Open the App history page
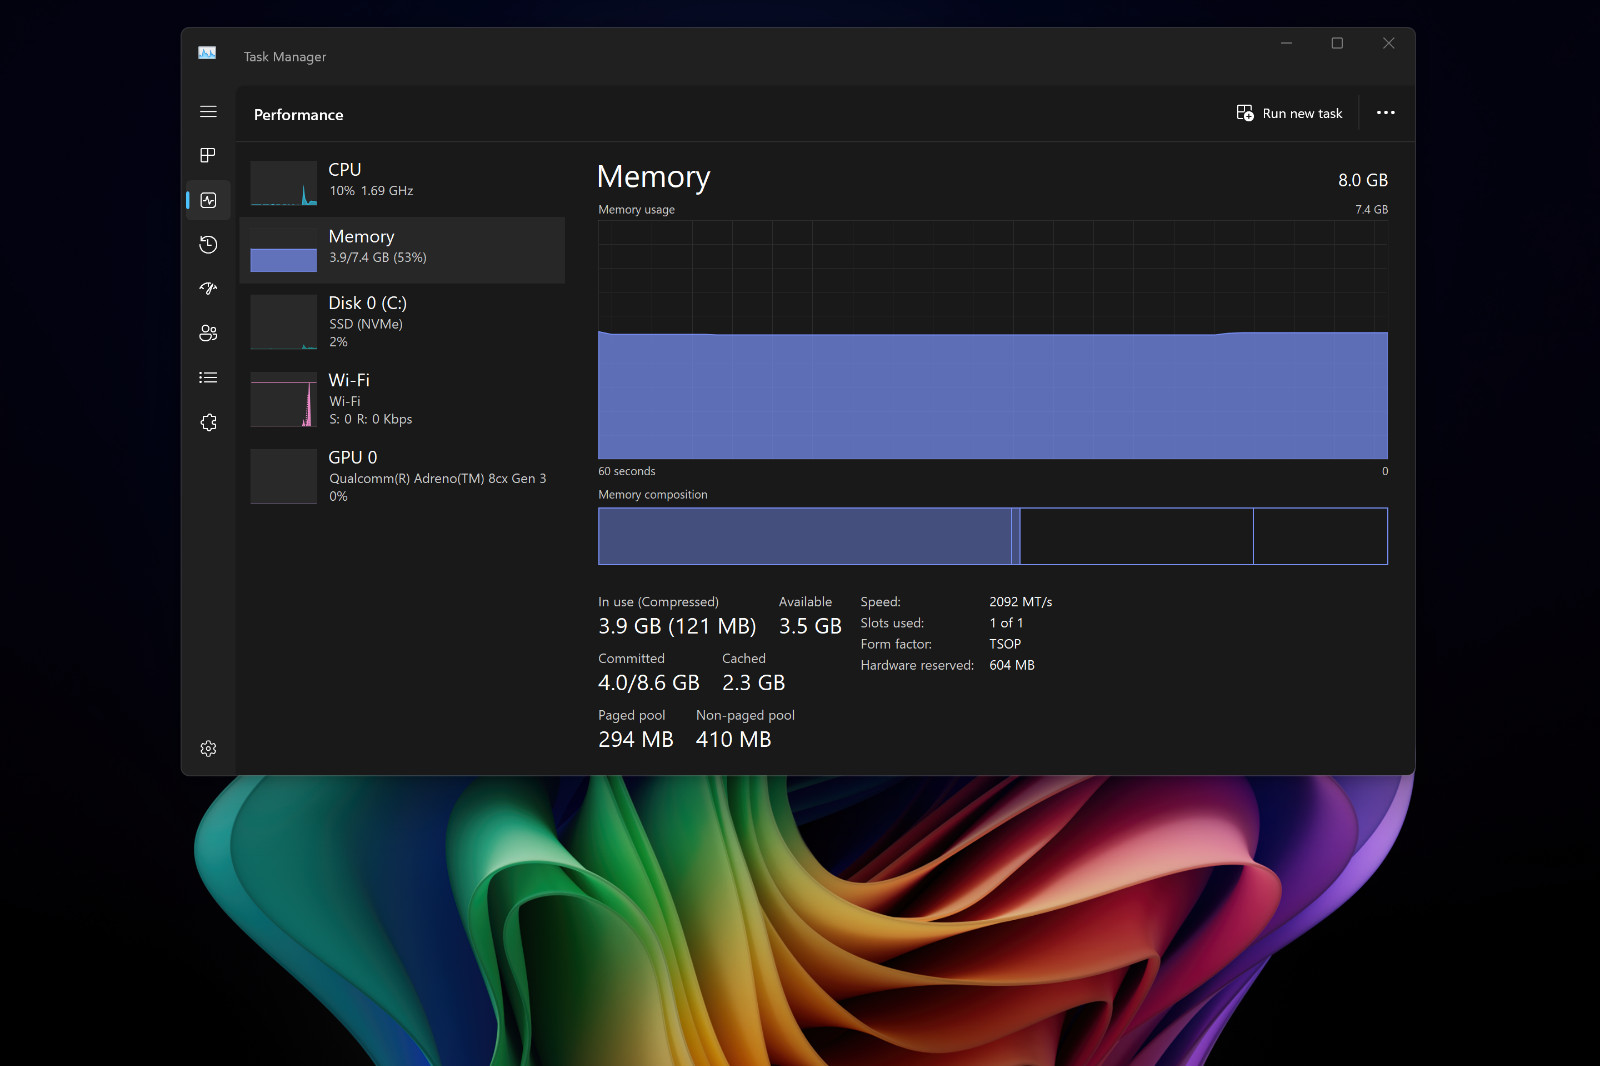This screenshot has height=1066, width=1600. click(x=208, y=244)
